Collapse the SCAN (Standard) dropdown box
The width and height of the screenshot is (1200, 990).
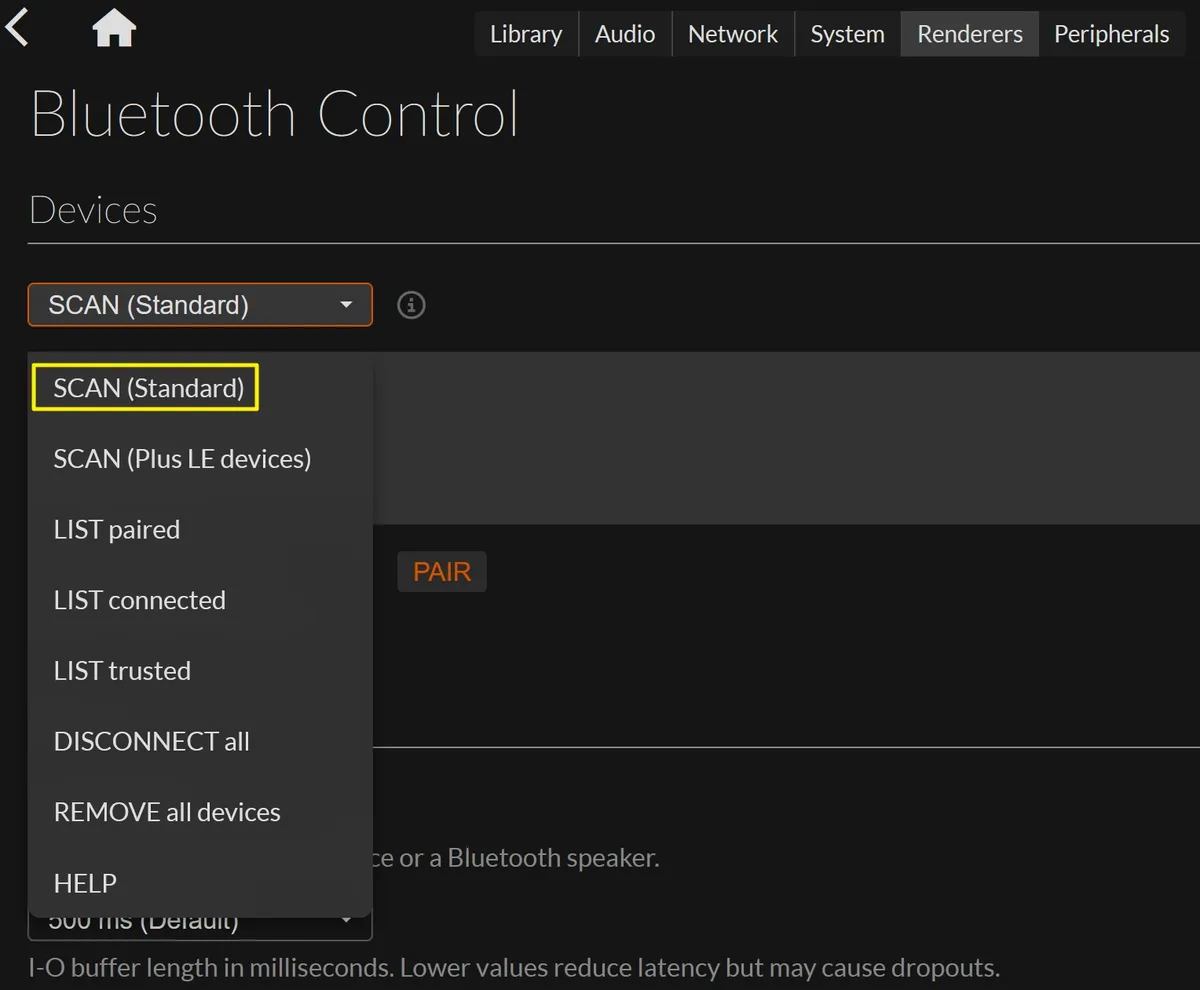[200, 305]
